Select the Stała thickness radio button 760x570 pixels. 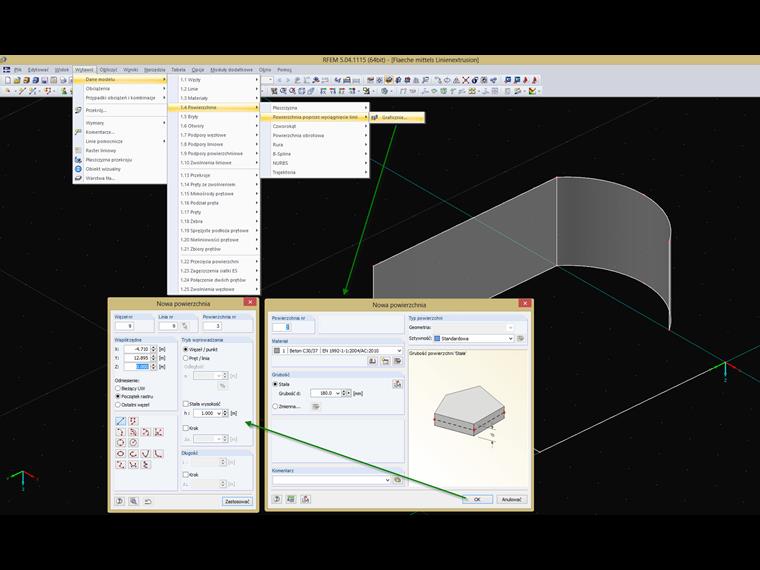[275, 384]
